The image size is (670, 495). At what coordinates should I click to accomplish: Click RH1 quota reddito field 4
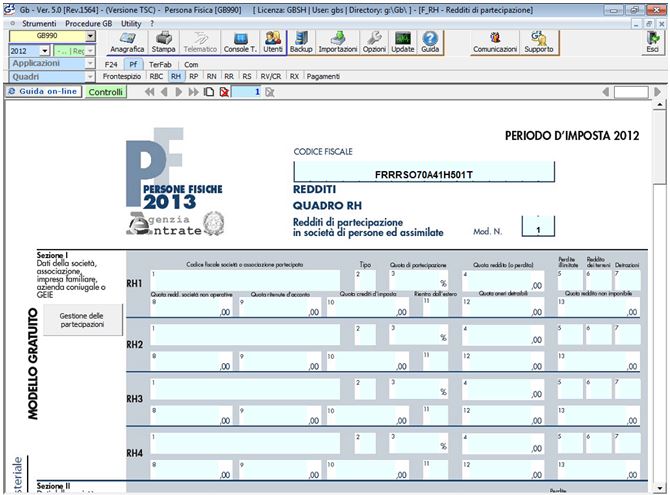coord(502,280)
